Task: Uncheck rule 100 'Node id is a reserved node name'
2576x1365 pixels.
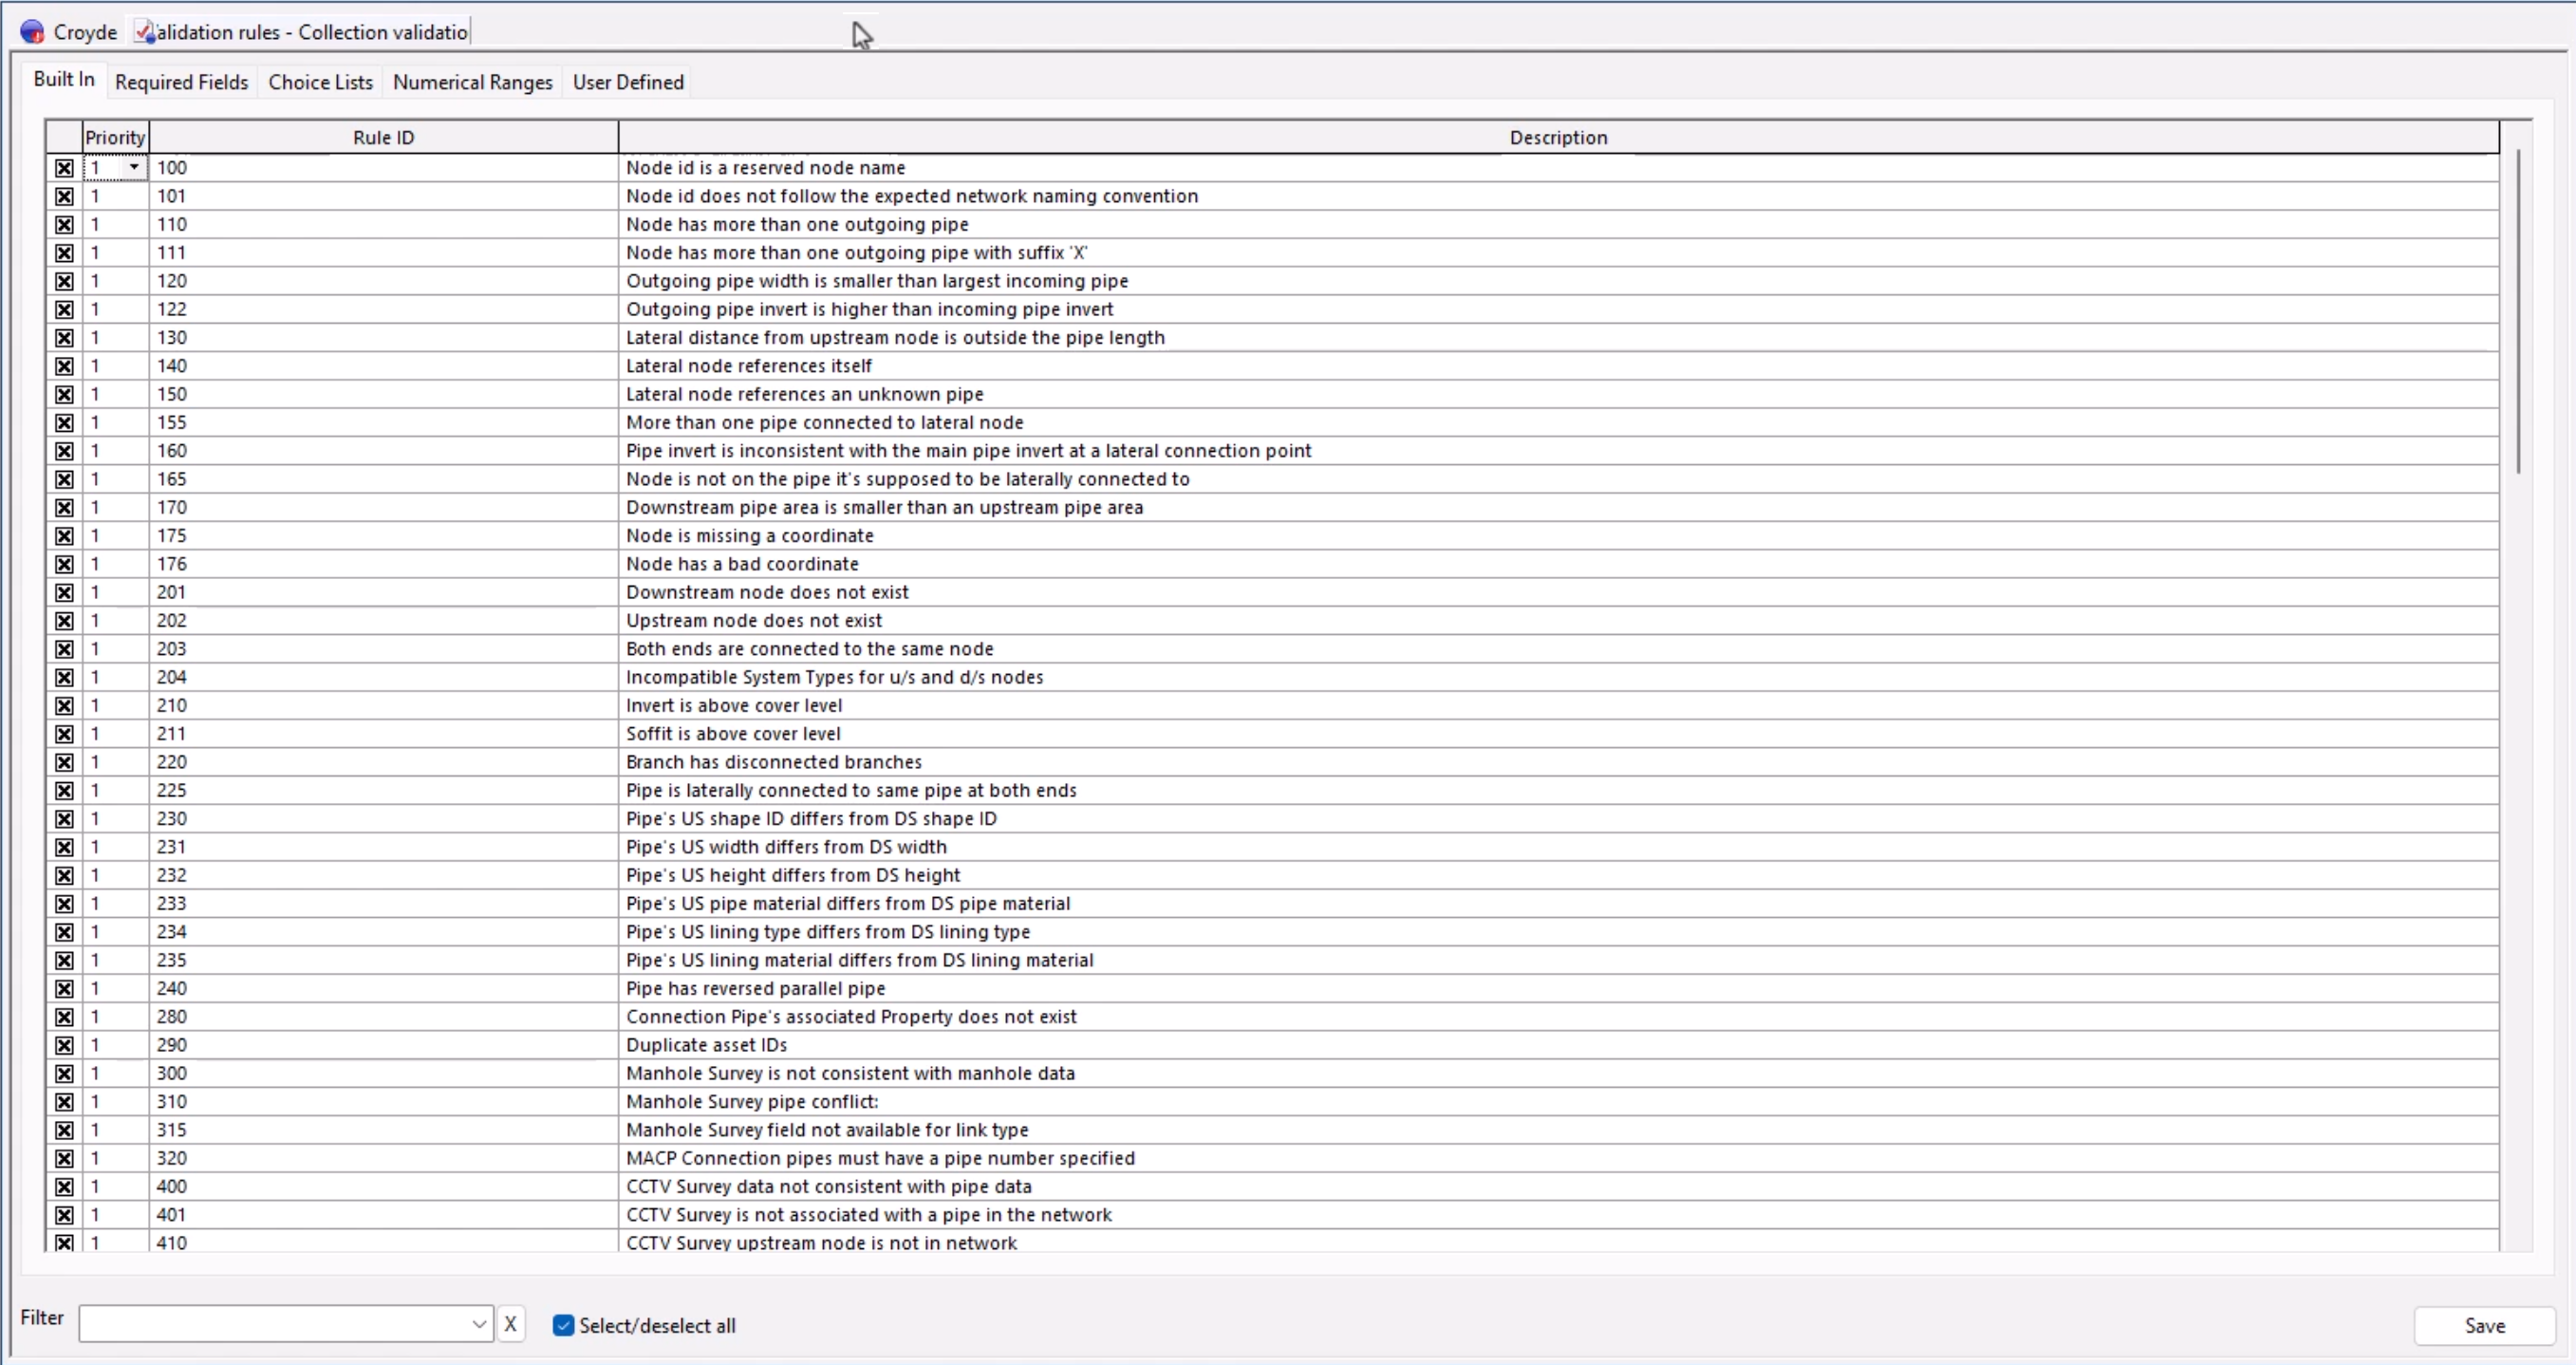Action: tap(63, 168)
